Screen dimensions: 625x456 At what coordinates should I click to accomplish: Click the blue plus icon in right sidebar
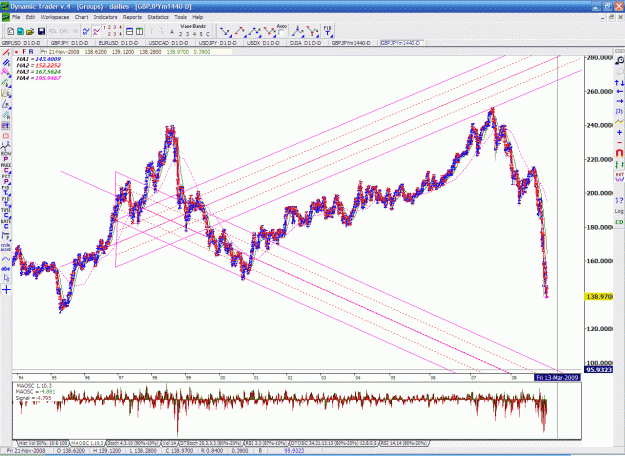pos(619,132)
